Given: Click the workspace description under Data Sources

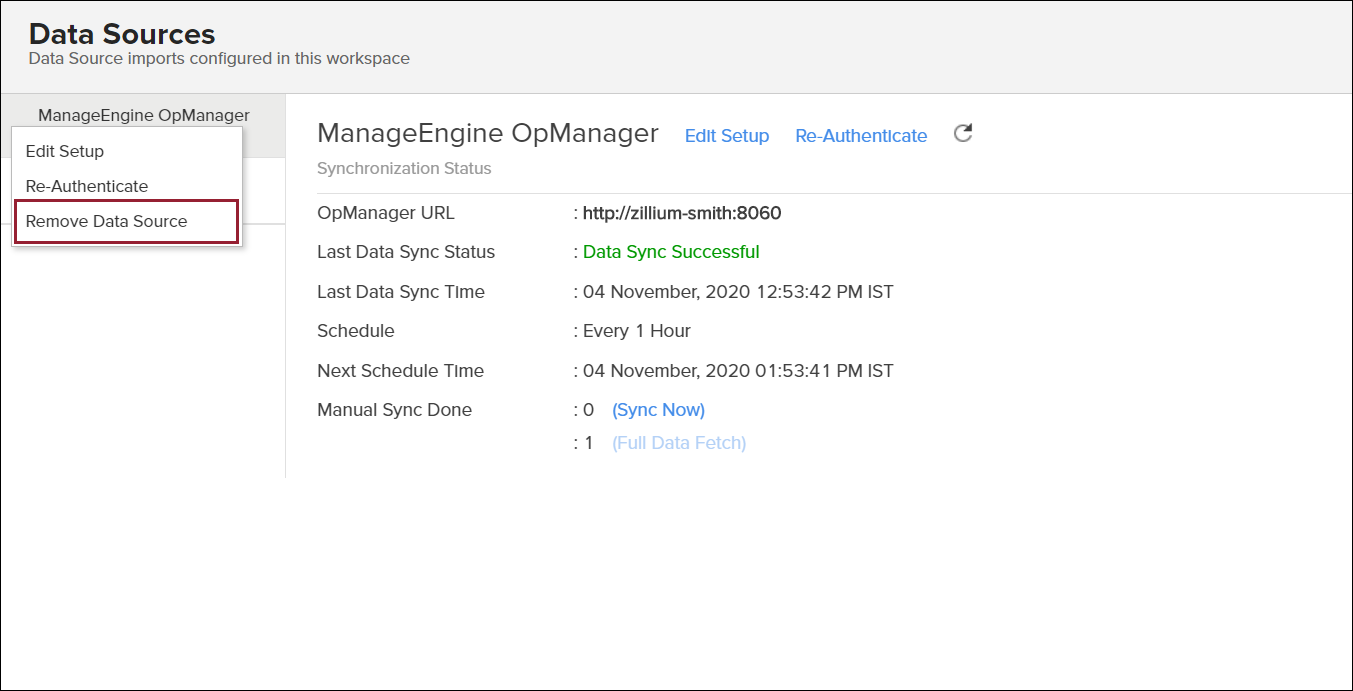Looking at the screenshot, I should [x=219, y=59].
